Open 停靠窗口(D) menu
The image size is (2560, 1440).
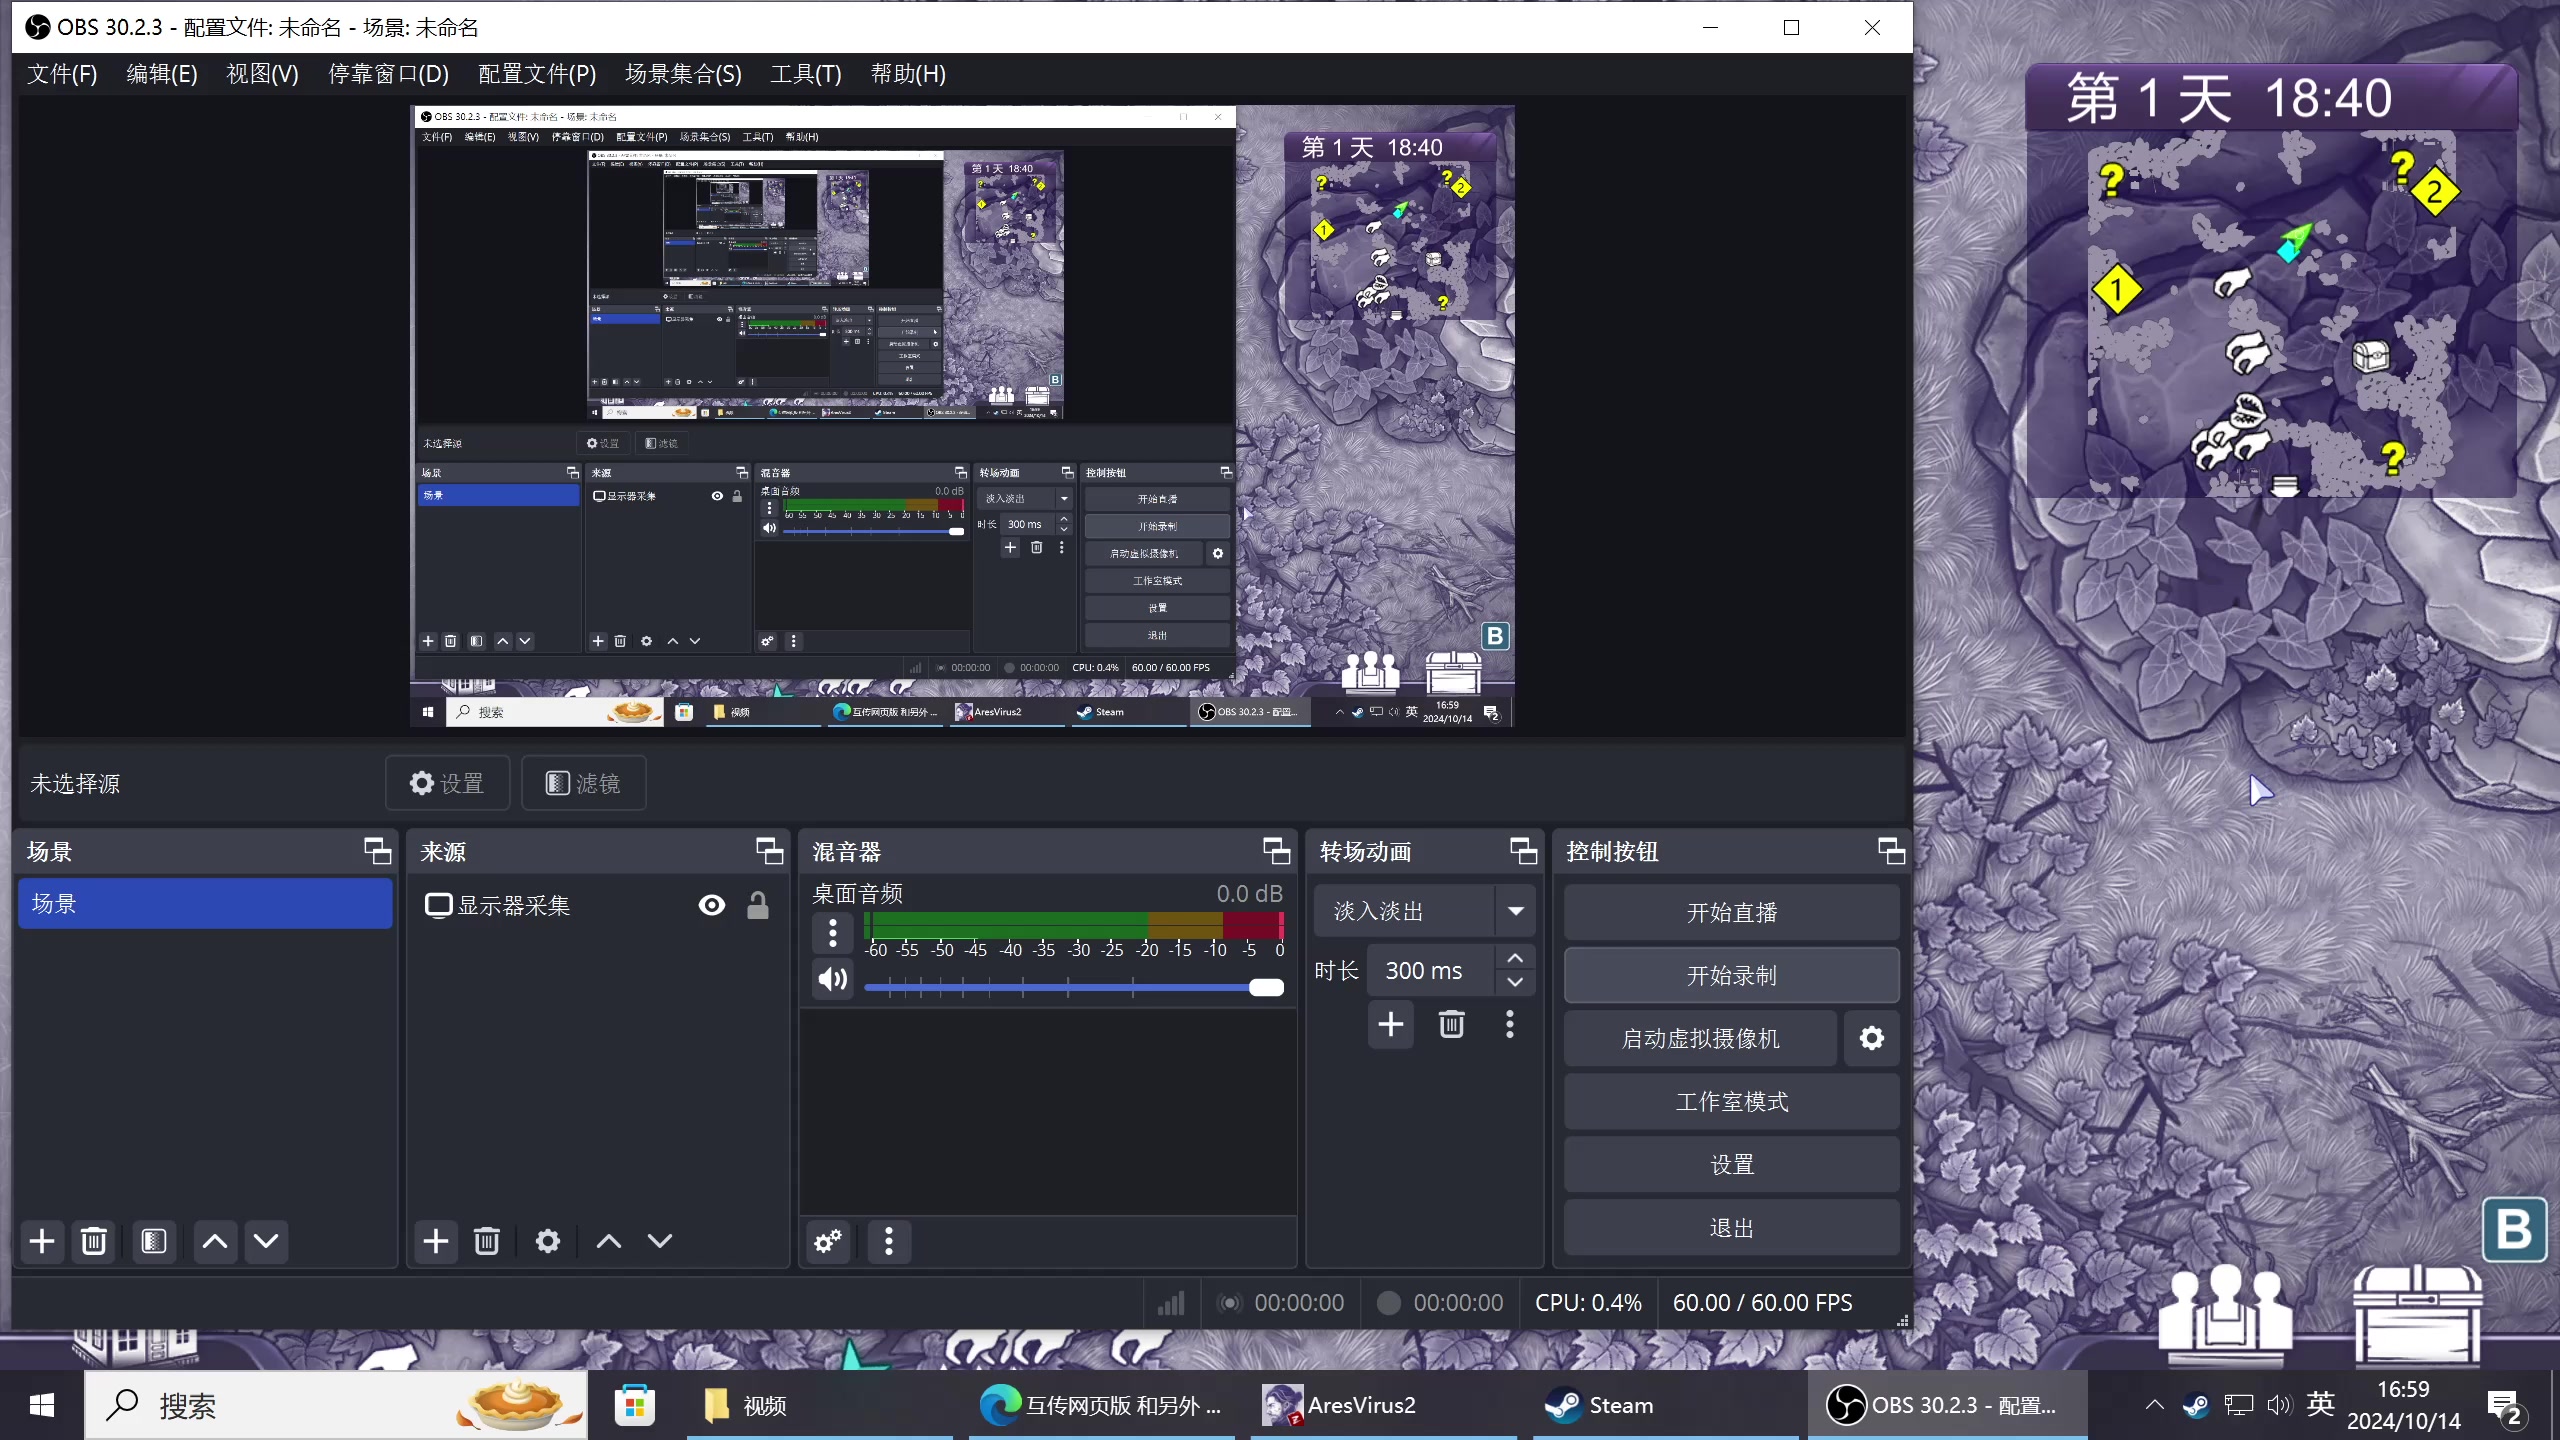click(x=389, y=74)
